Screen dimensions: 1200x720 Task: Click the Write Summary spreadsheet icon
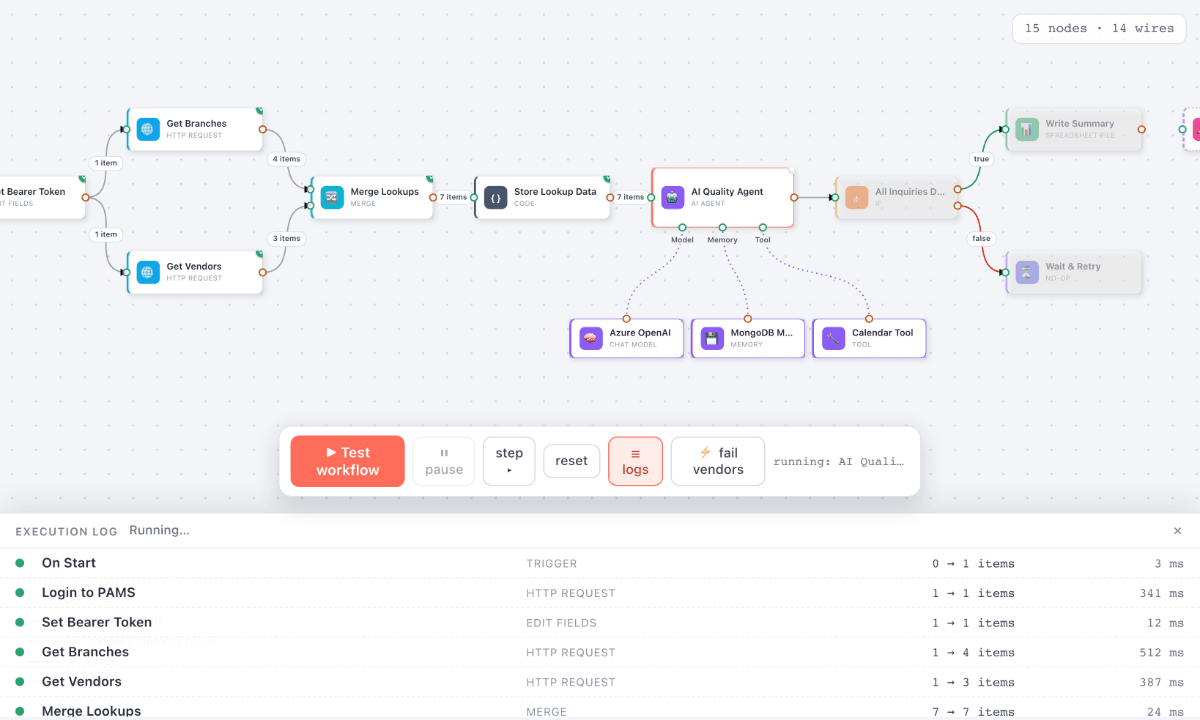pos(1028,129)
